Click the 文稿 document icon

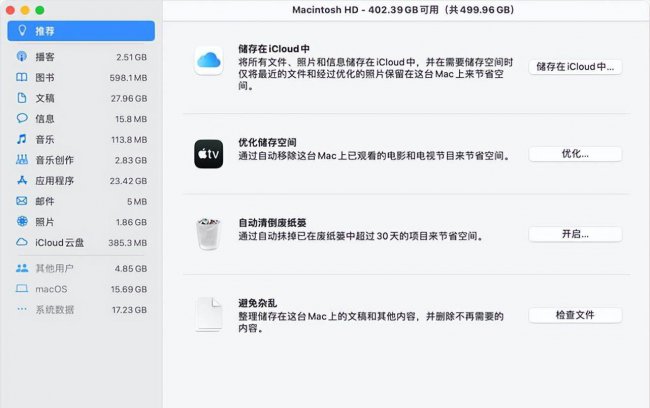[22, 98]
